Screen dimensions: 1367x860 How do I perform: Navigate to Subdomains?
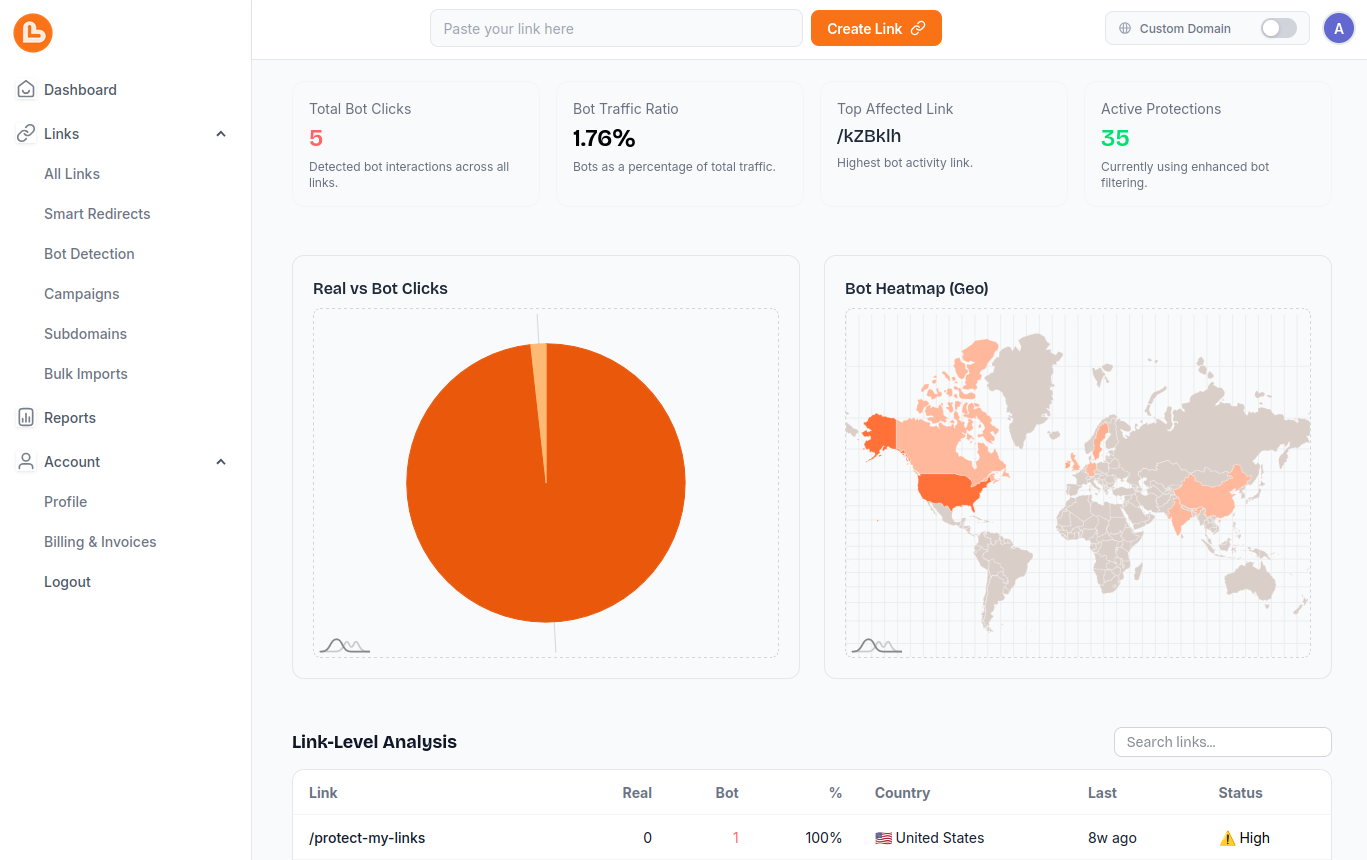point(85,334)
